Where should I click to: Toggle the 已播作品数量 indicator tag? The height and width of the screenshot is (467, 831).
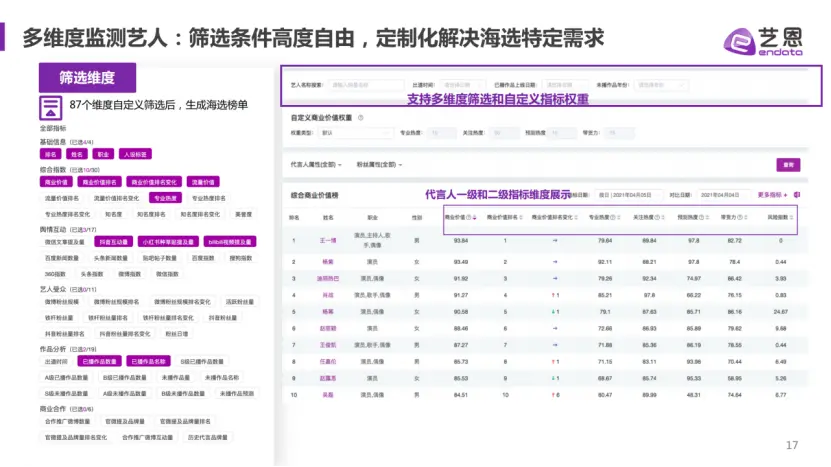point(99,362)
